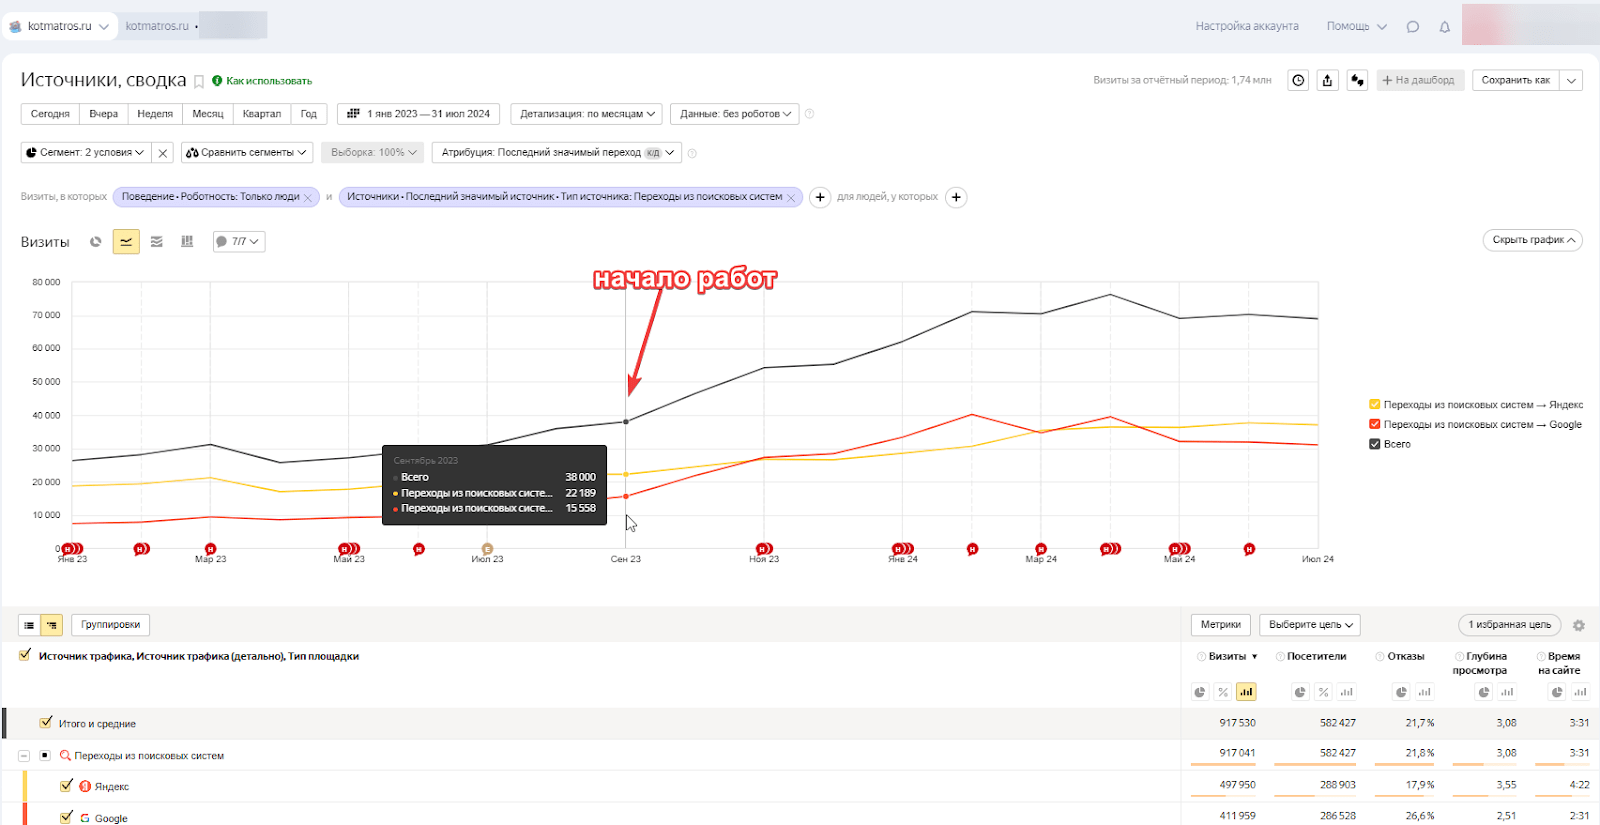Select the line chart view icon
Screen dimensions: 1600x825
click(x=126, y=242)
